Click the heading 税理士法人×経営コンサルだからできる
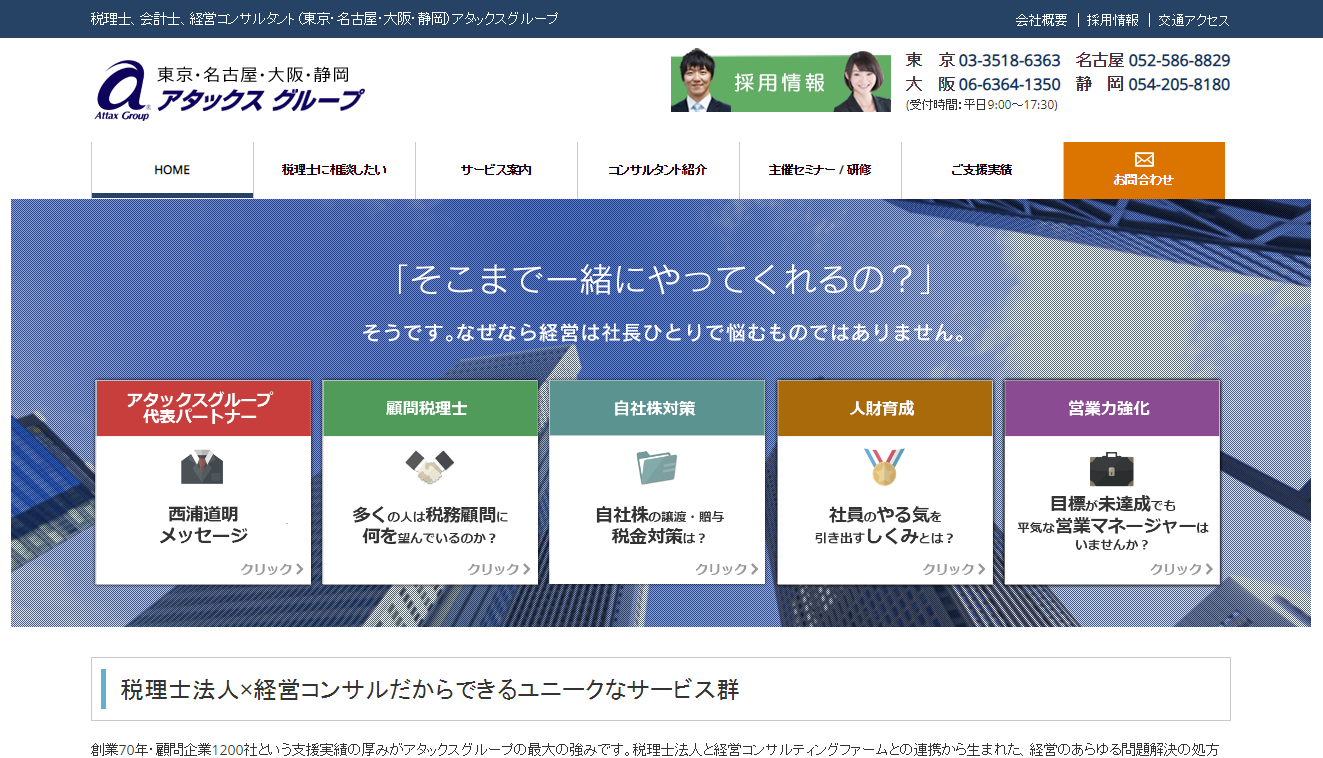Viewport: 1323px width, 758px height. 430,689
